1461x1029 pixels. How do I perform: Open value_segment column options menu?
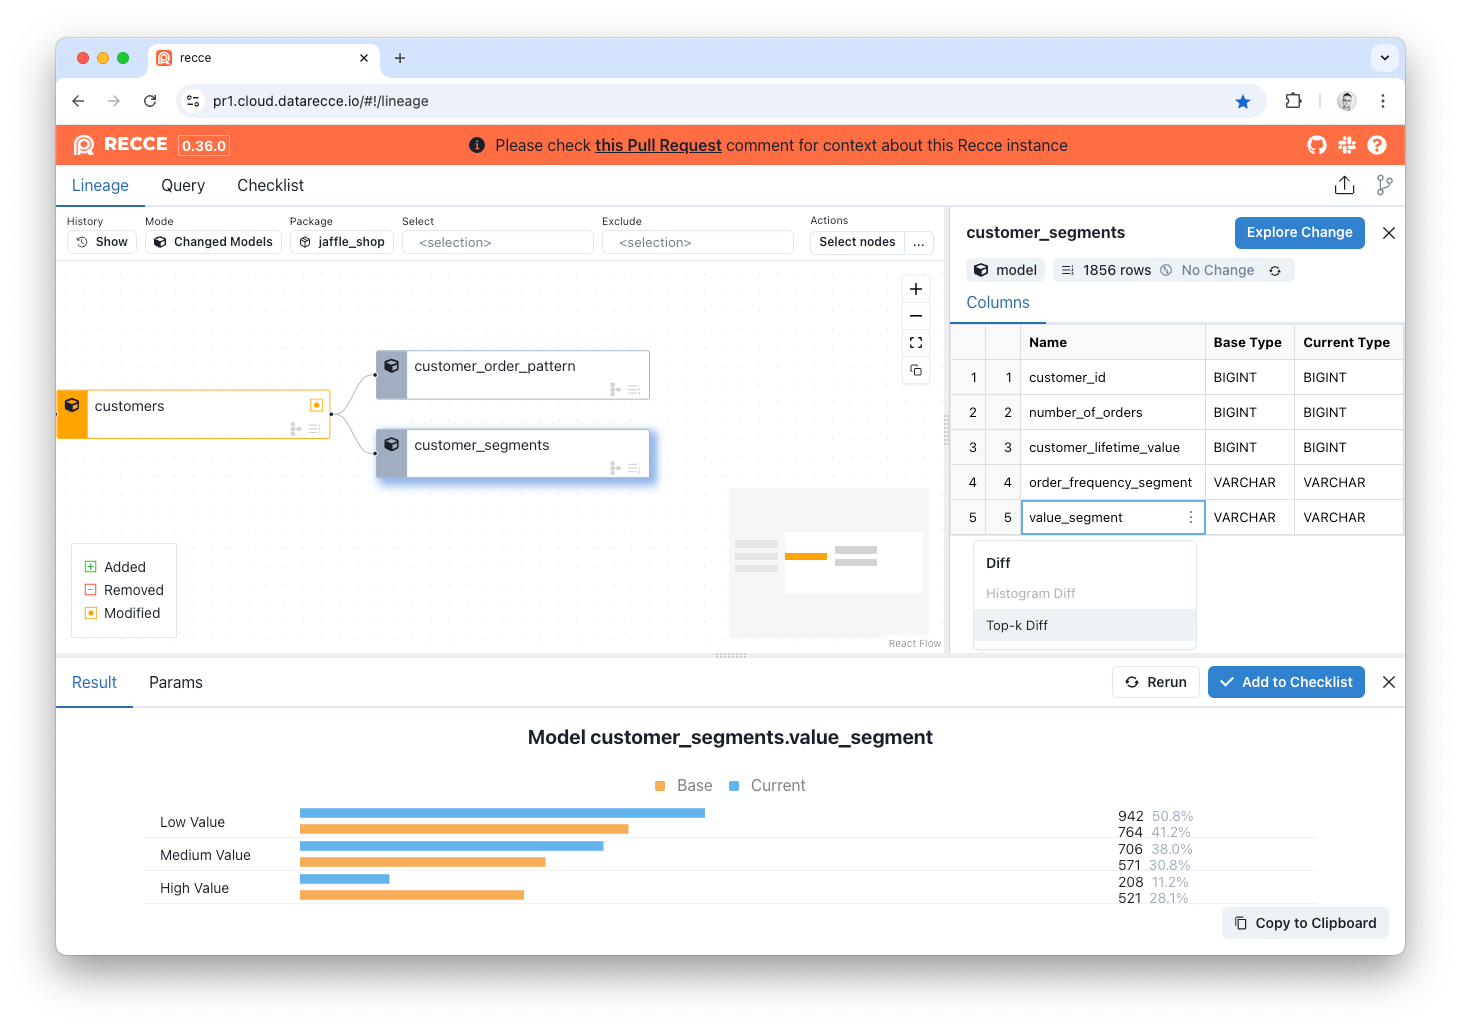tap(1190, 517)
